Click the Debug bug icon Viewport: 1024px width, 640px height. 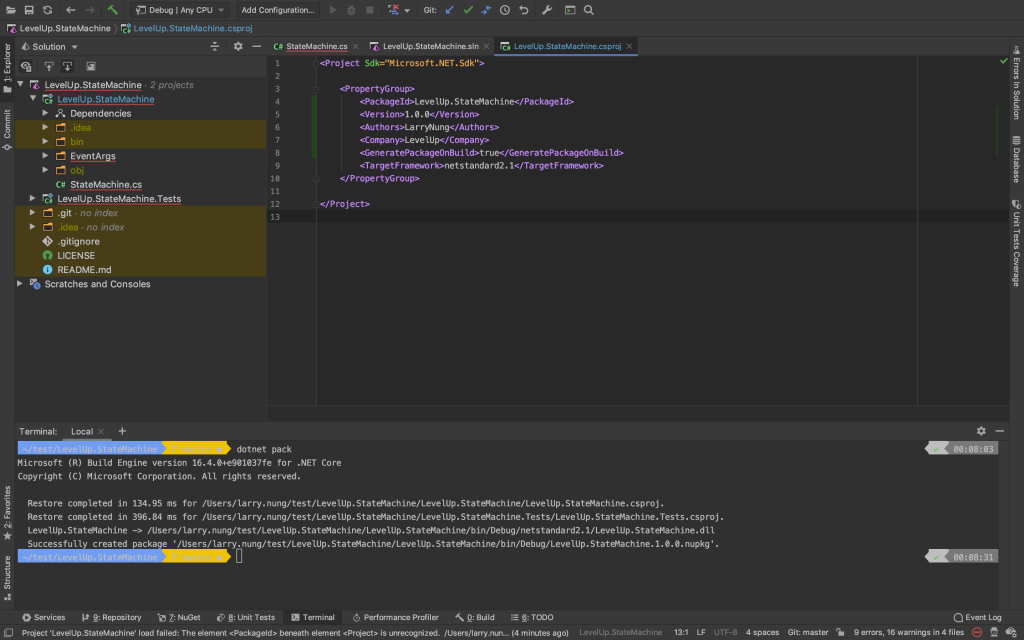[351, 10]
